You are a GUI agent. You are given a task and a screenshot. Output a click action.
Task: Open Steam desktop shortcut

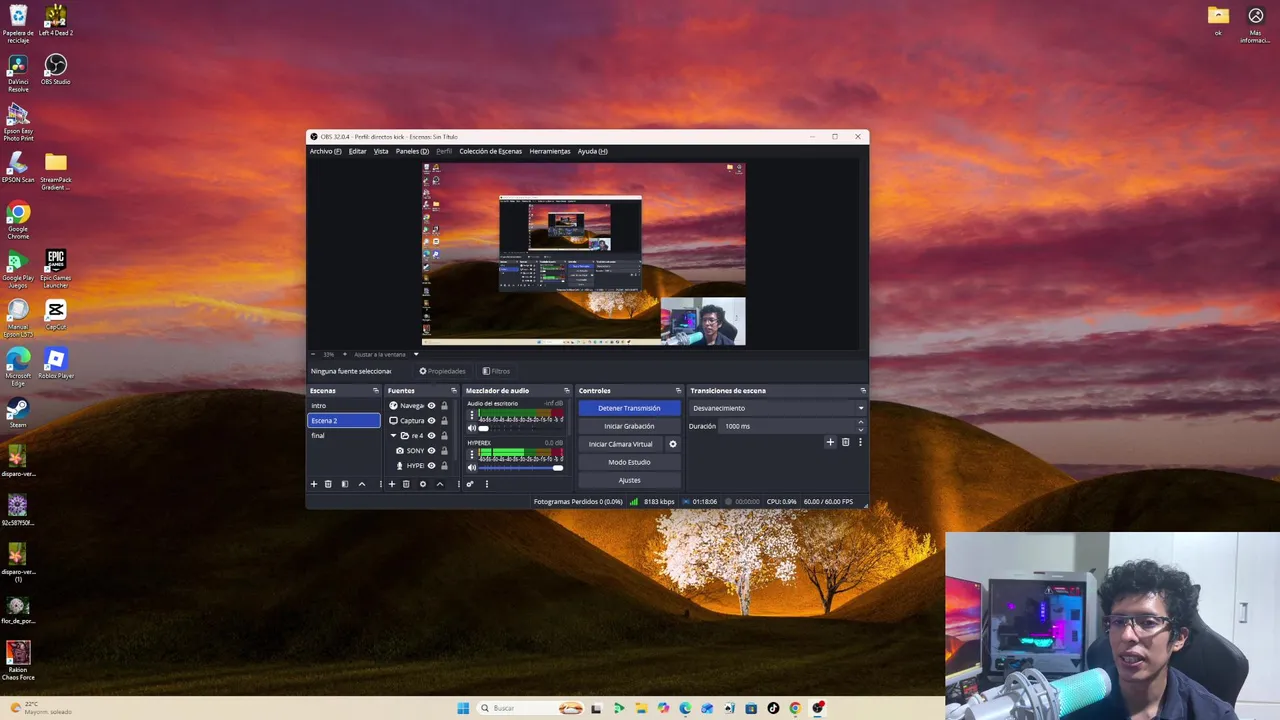pyautogui.click(x=18, y=412)
